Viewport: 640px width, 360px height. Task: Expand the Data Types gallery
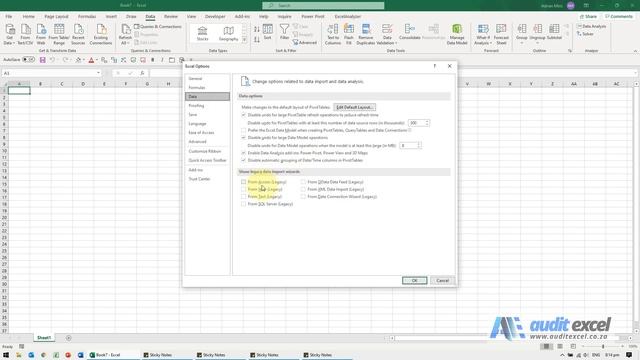click(244, 40)
